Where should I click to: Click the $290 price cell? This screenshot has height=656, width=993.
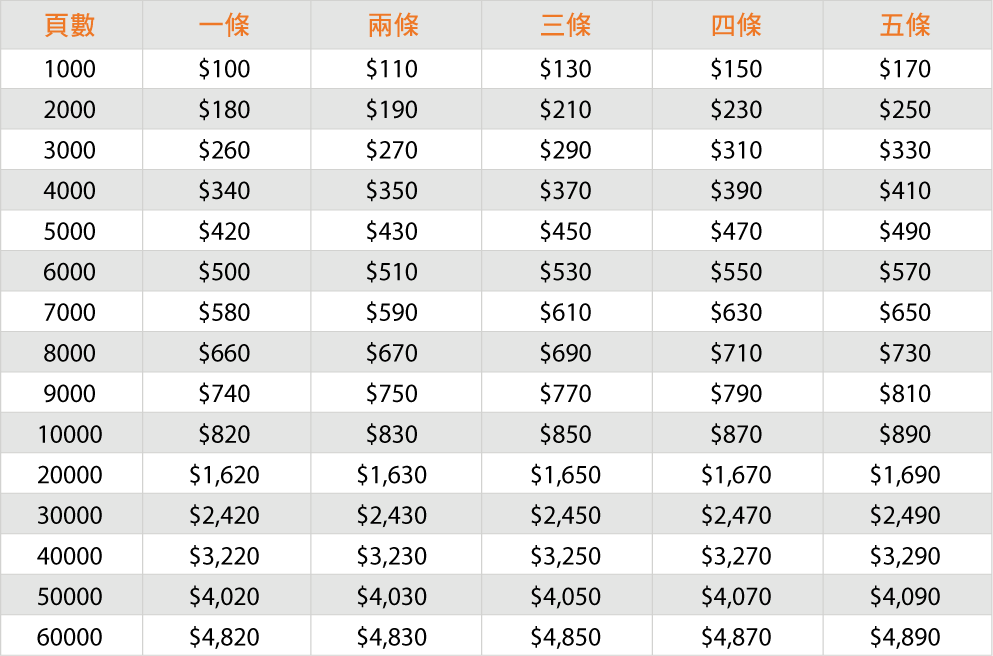tap(566, 150)
